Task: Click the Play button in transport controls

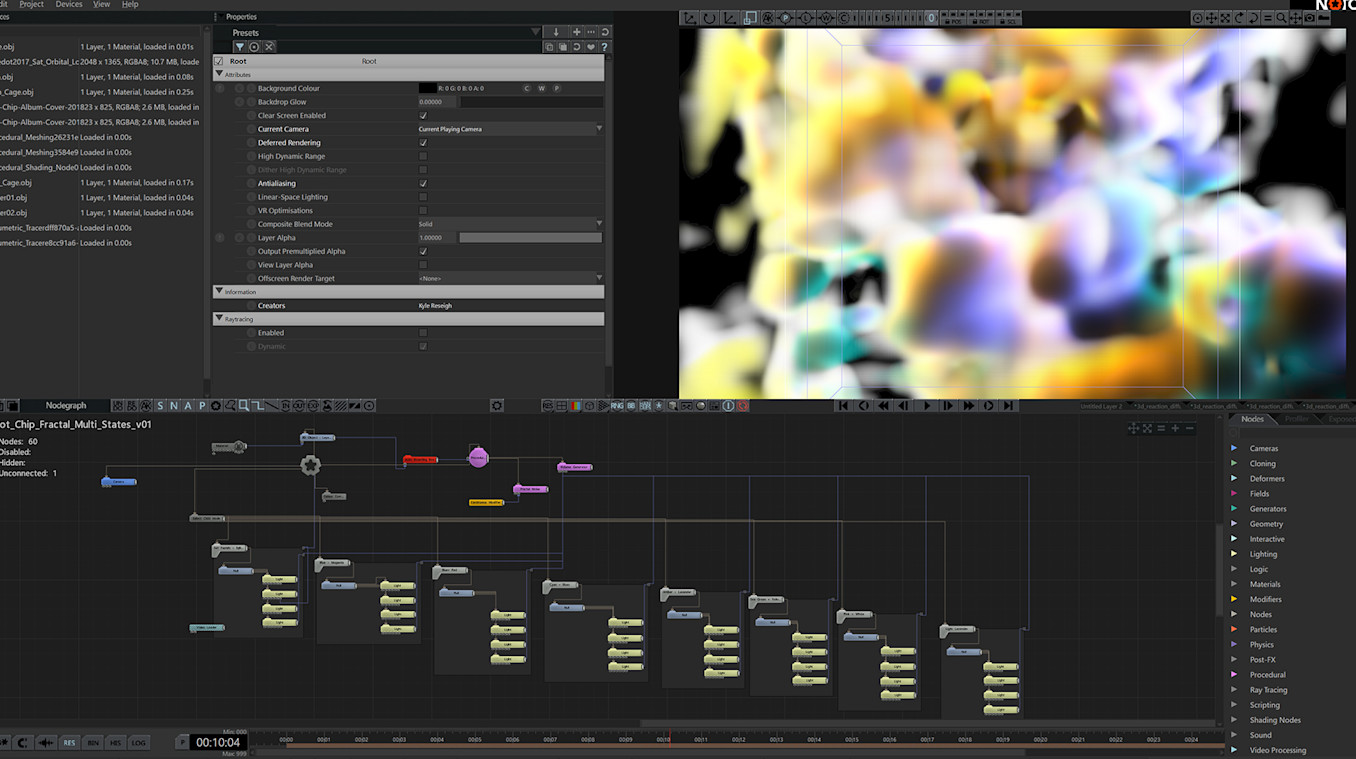Action: [927, 406]
